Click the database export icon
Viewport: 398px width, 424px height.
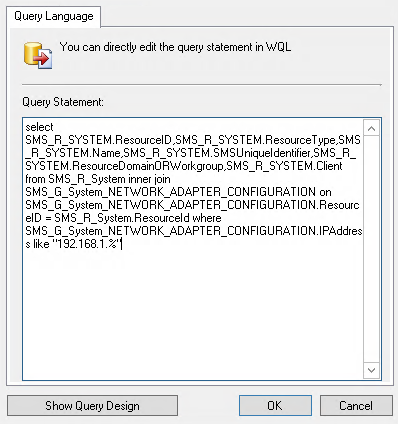pos(38,56)
